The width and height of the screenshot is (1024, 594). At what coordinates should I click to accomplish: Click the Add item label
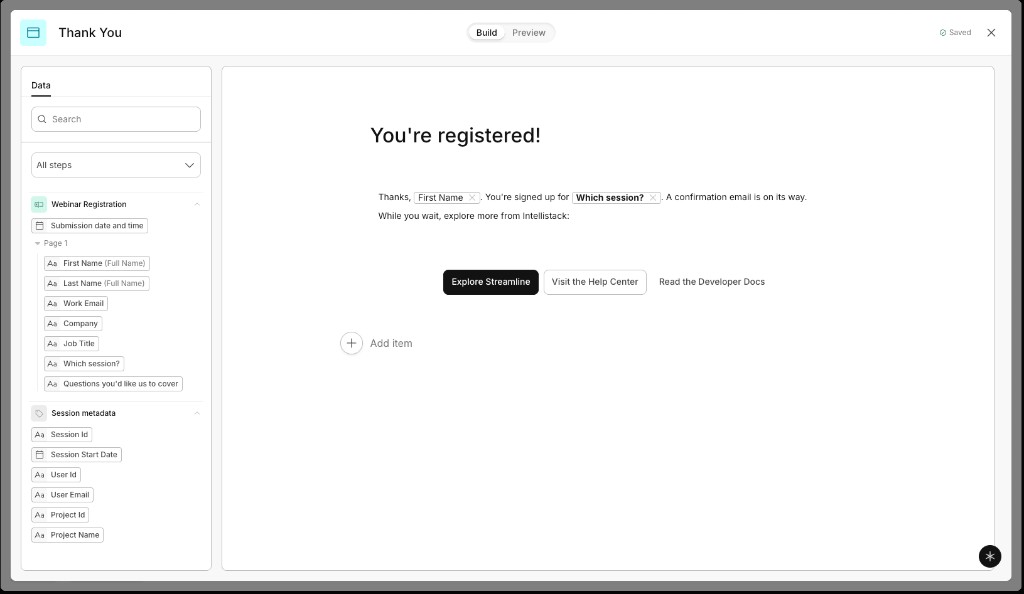[x=391, y=343]
